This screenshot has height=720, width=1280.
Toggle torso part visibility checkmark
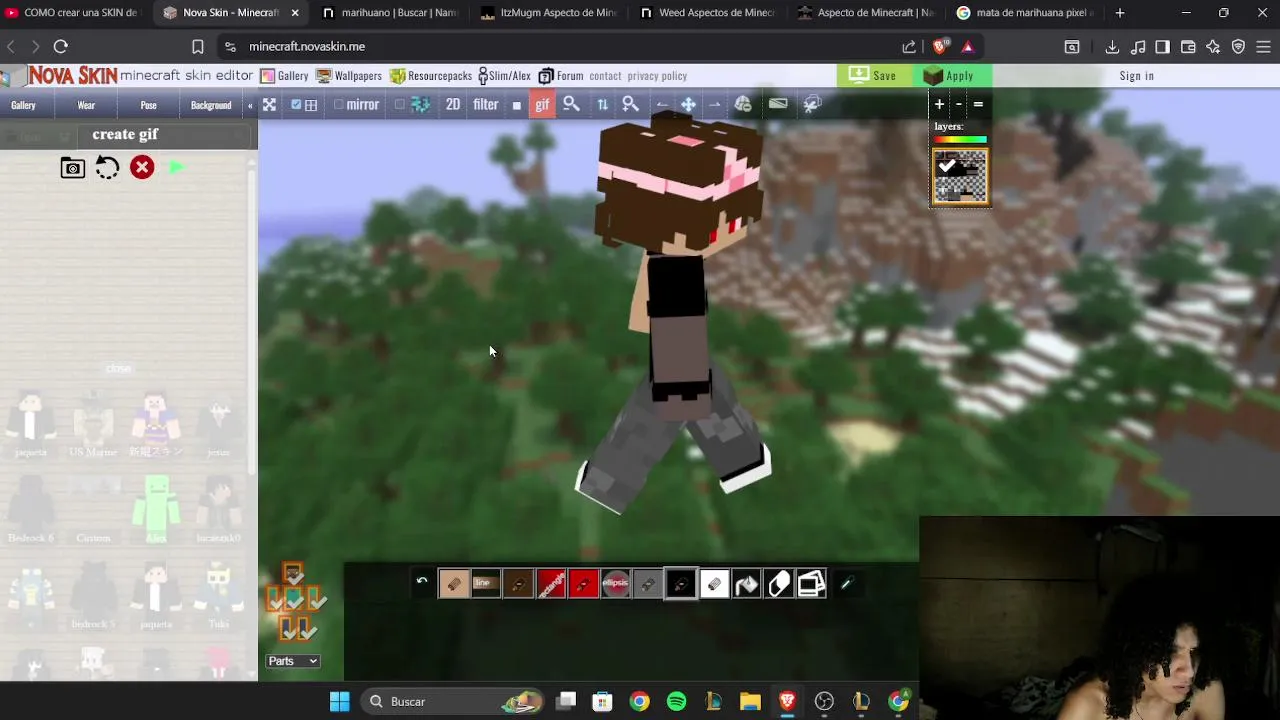click(294, 600)
